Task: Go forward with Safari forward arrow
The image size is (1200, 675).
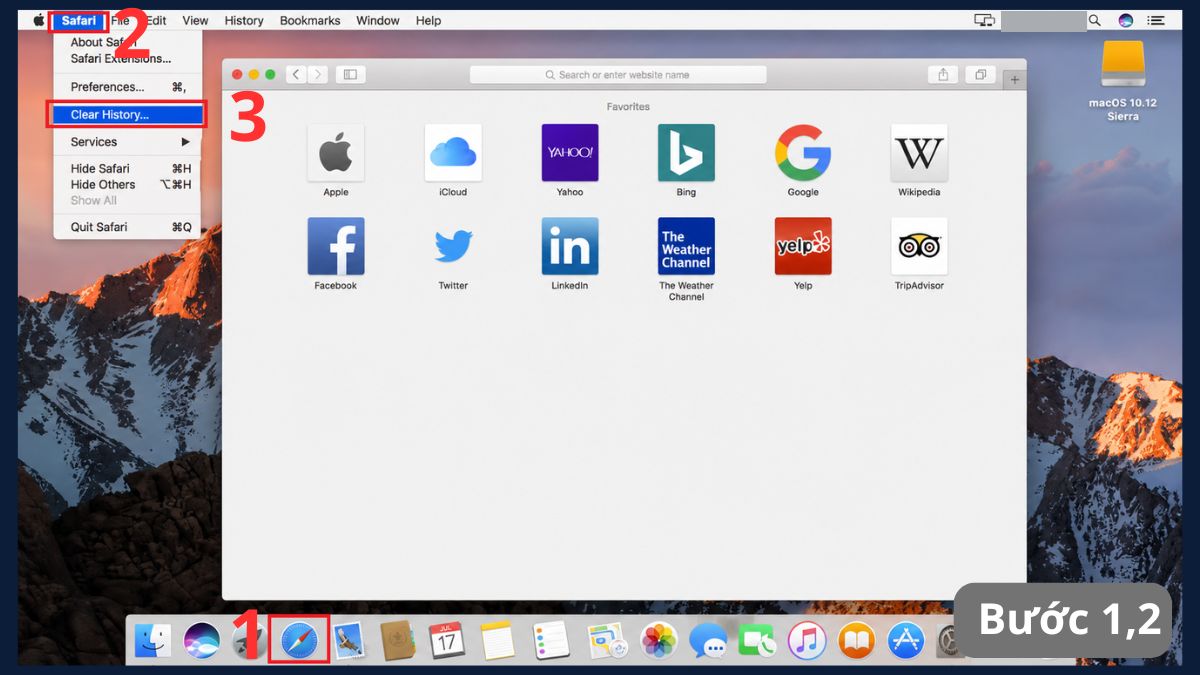Action: click(x=317, y=75)
